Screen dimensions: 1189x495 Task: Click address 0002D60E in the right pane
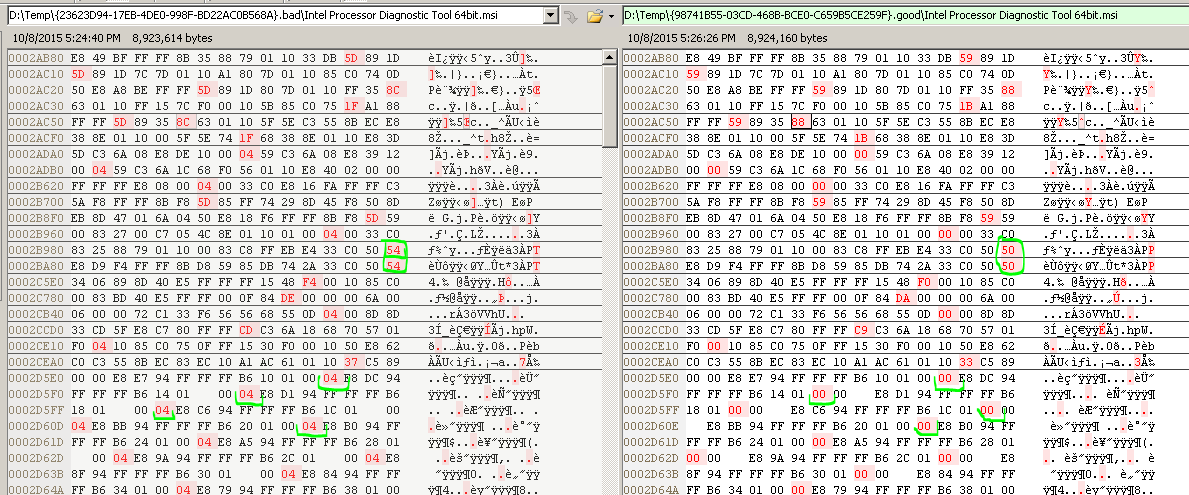[x=649, y=427]
